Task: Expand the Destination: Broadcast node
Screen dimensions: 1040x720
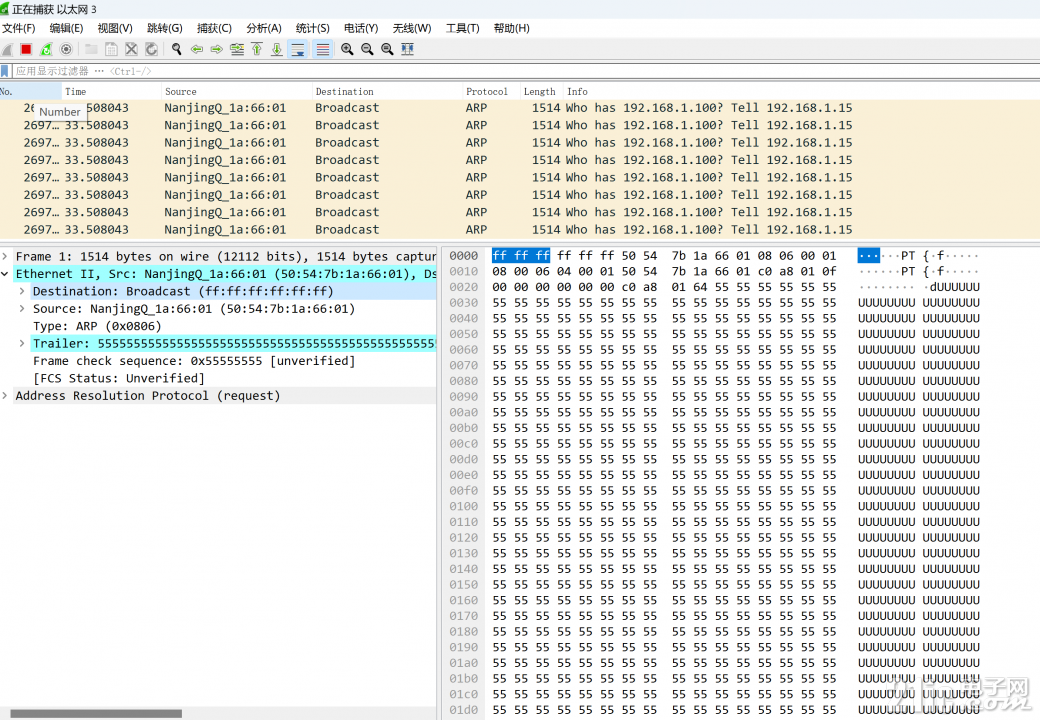Action: [x=22, y=290]
